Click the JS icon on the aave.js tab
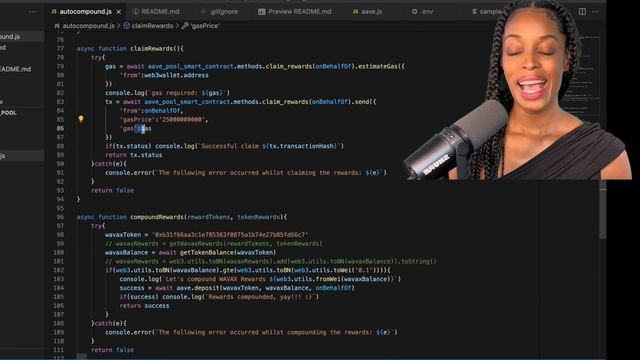This screenshot has width=640, height=360. (355, 11)
